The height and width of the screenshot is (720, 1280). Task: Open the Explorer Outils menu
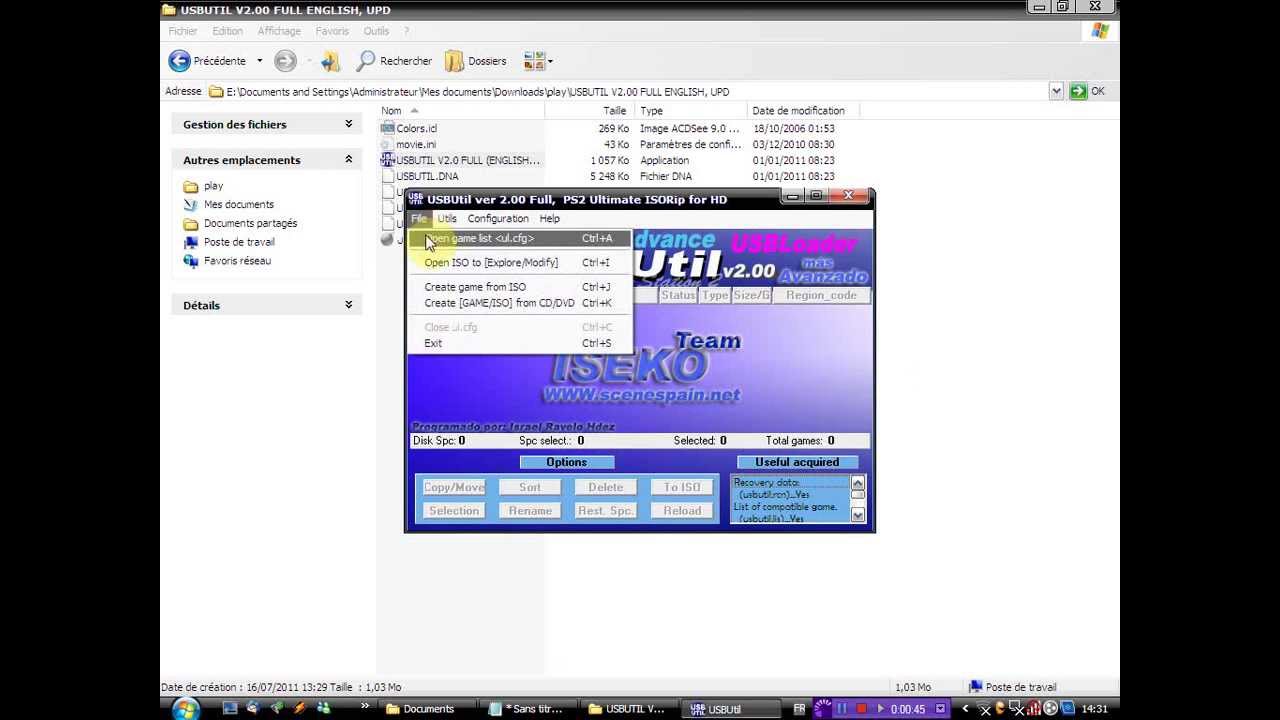(376, 31)
